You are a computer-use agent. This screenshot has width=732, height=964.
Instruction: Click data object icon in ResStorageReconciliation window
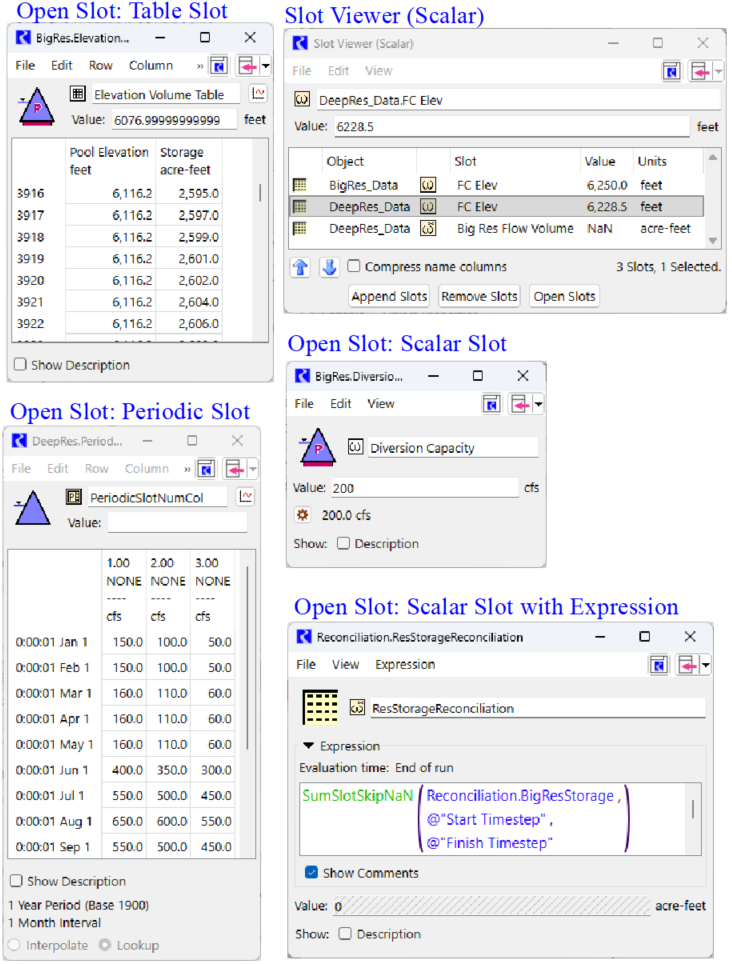320,707
